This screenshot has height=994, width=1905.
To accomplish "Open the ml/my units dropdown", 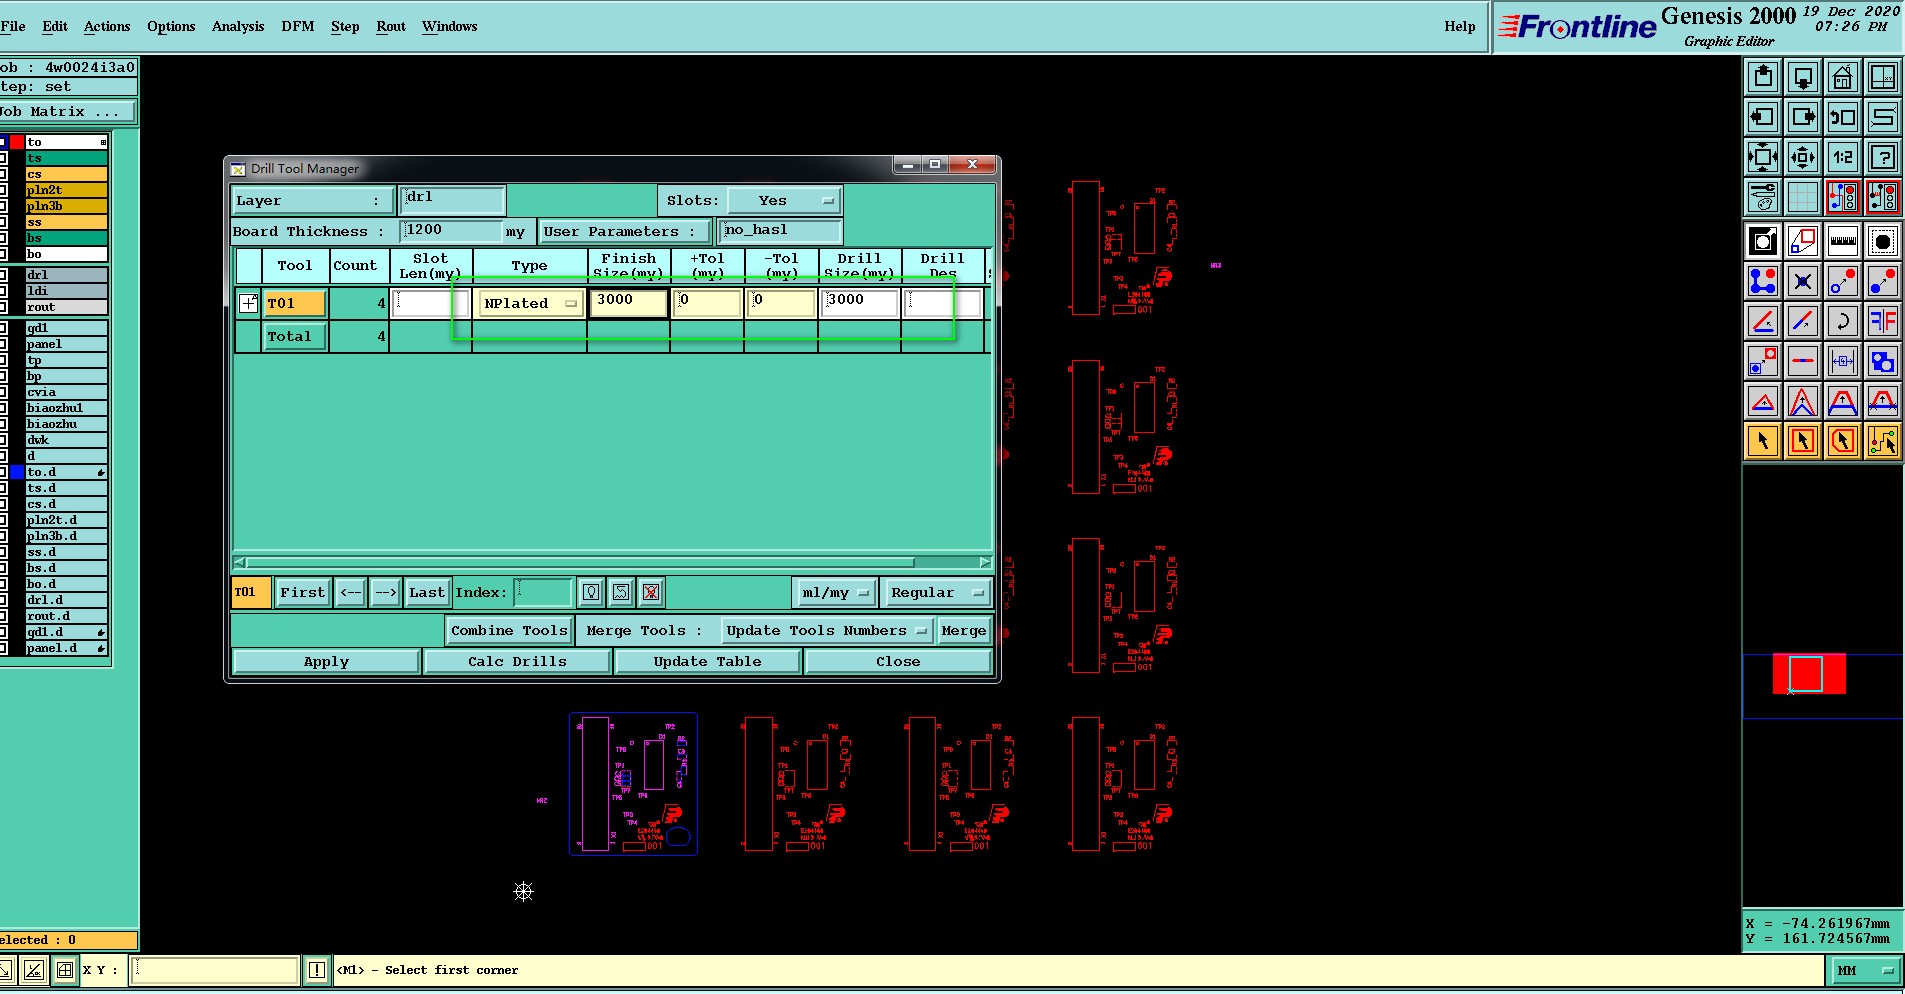I will point(834,593).
